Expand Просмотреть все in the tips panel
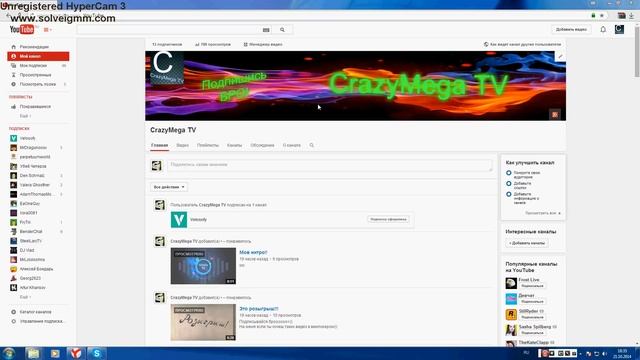 click(x=542, y=213)
